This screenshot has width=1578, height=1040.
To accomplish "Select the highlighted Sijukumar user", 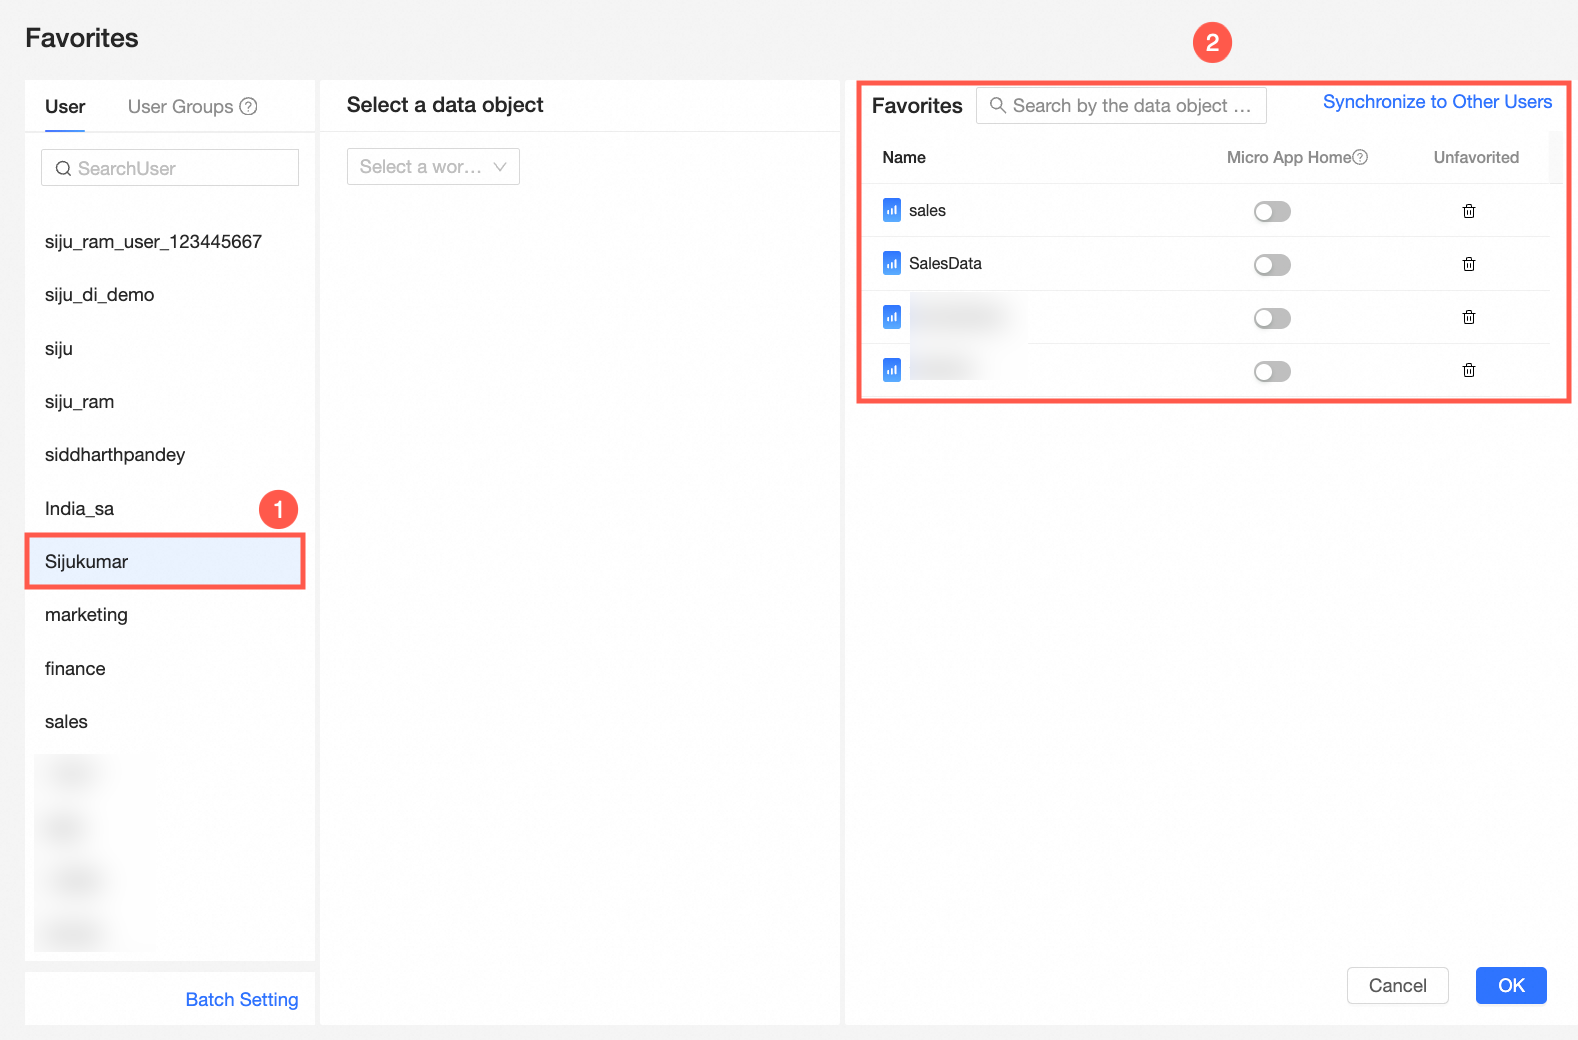I will point(165,562).
